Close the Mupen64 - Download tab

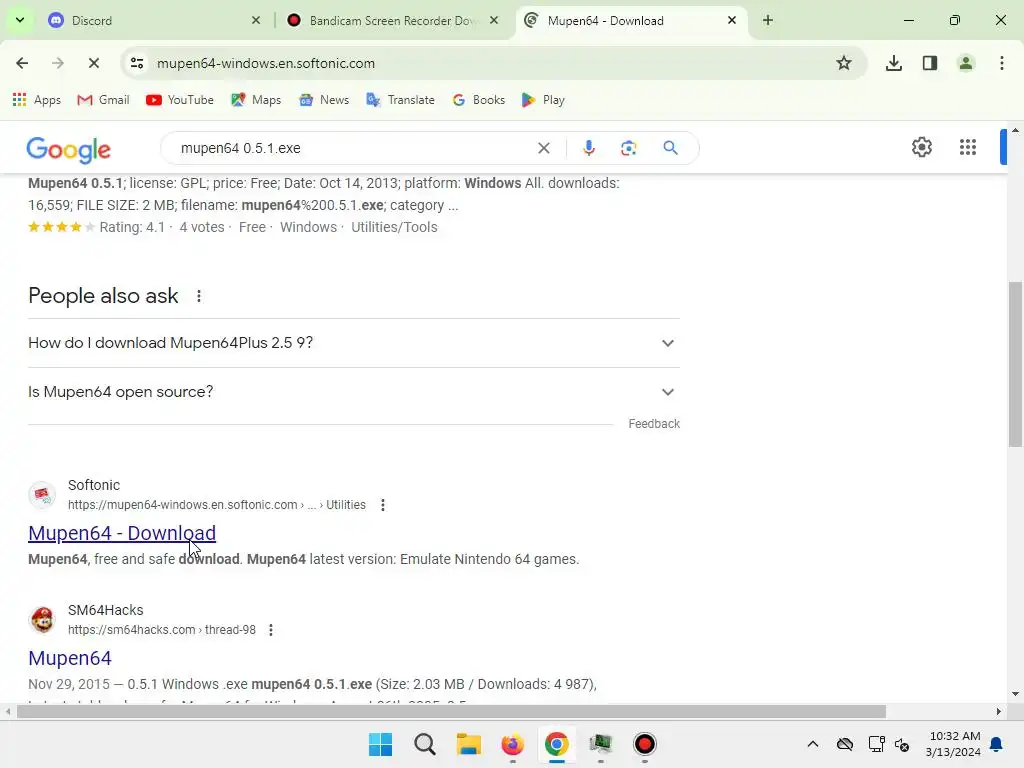click(x=732, y=20)
